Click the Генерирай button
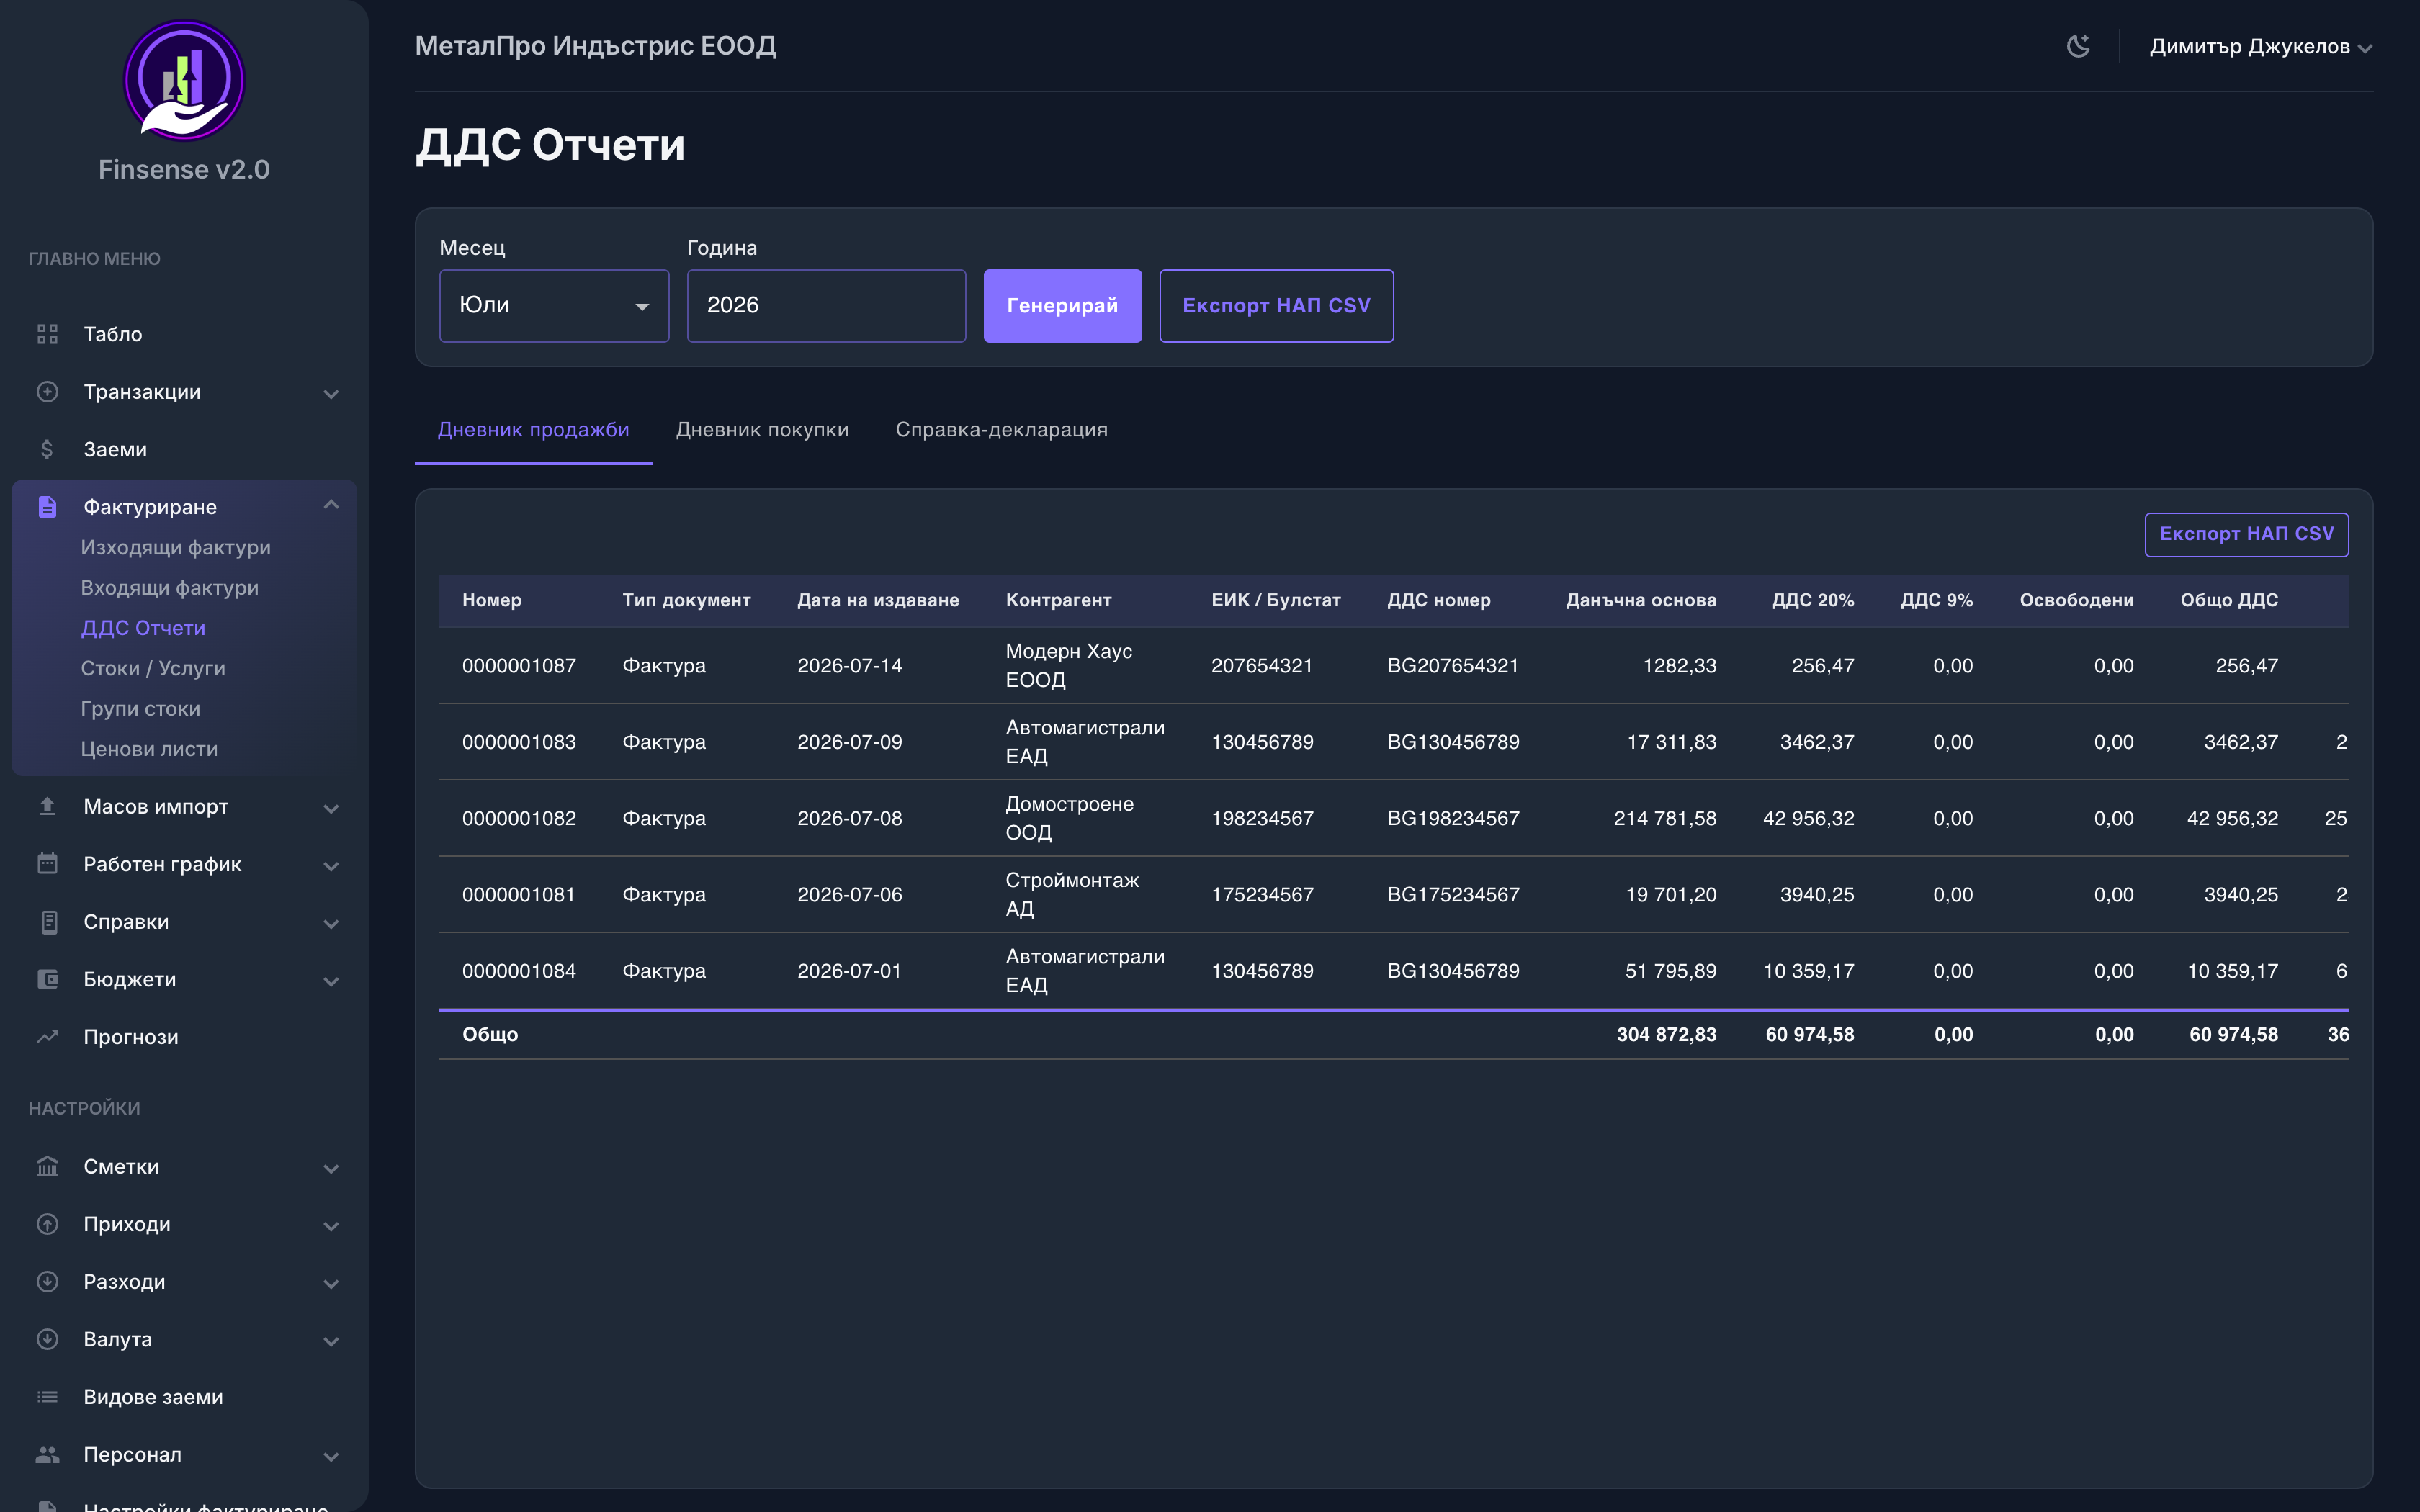Screen dimensions: 2420x1512 (1062, 305)
